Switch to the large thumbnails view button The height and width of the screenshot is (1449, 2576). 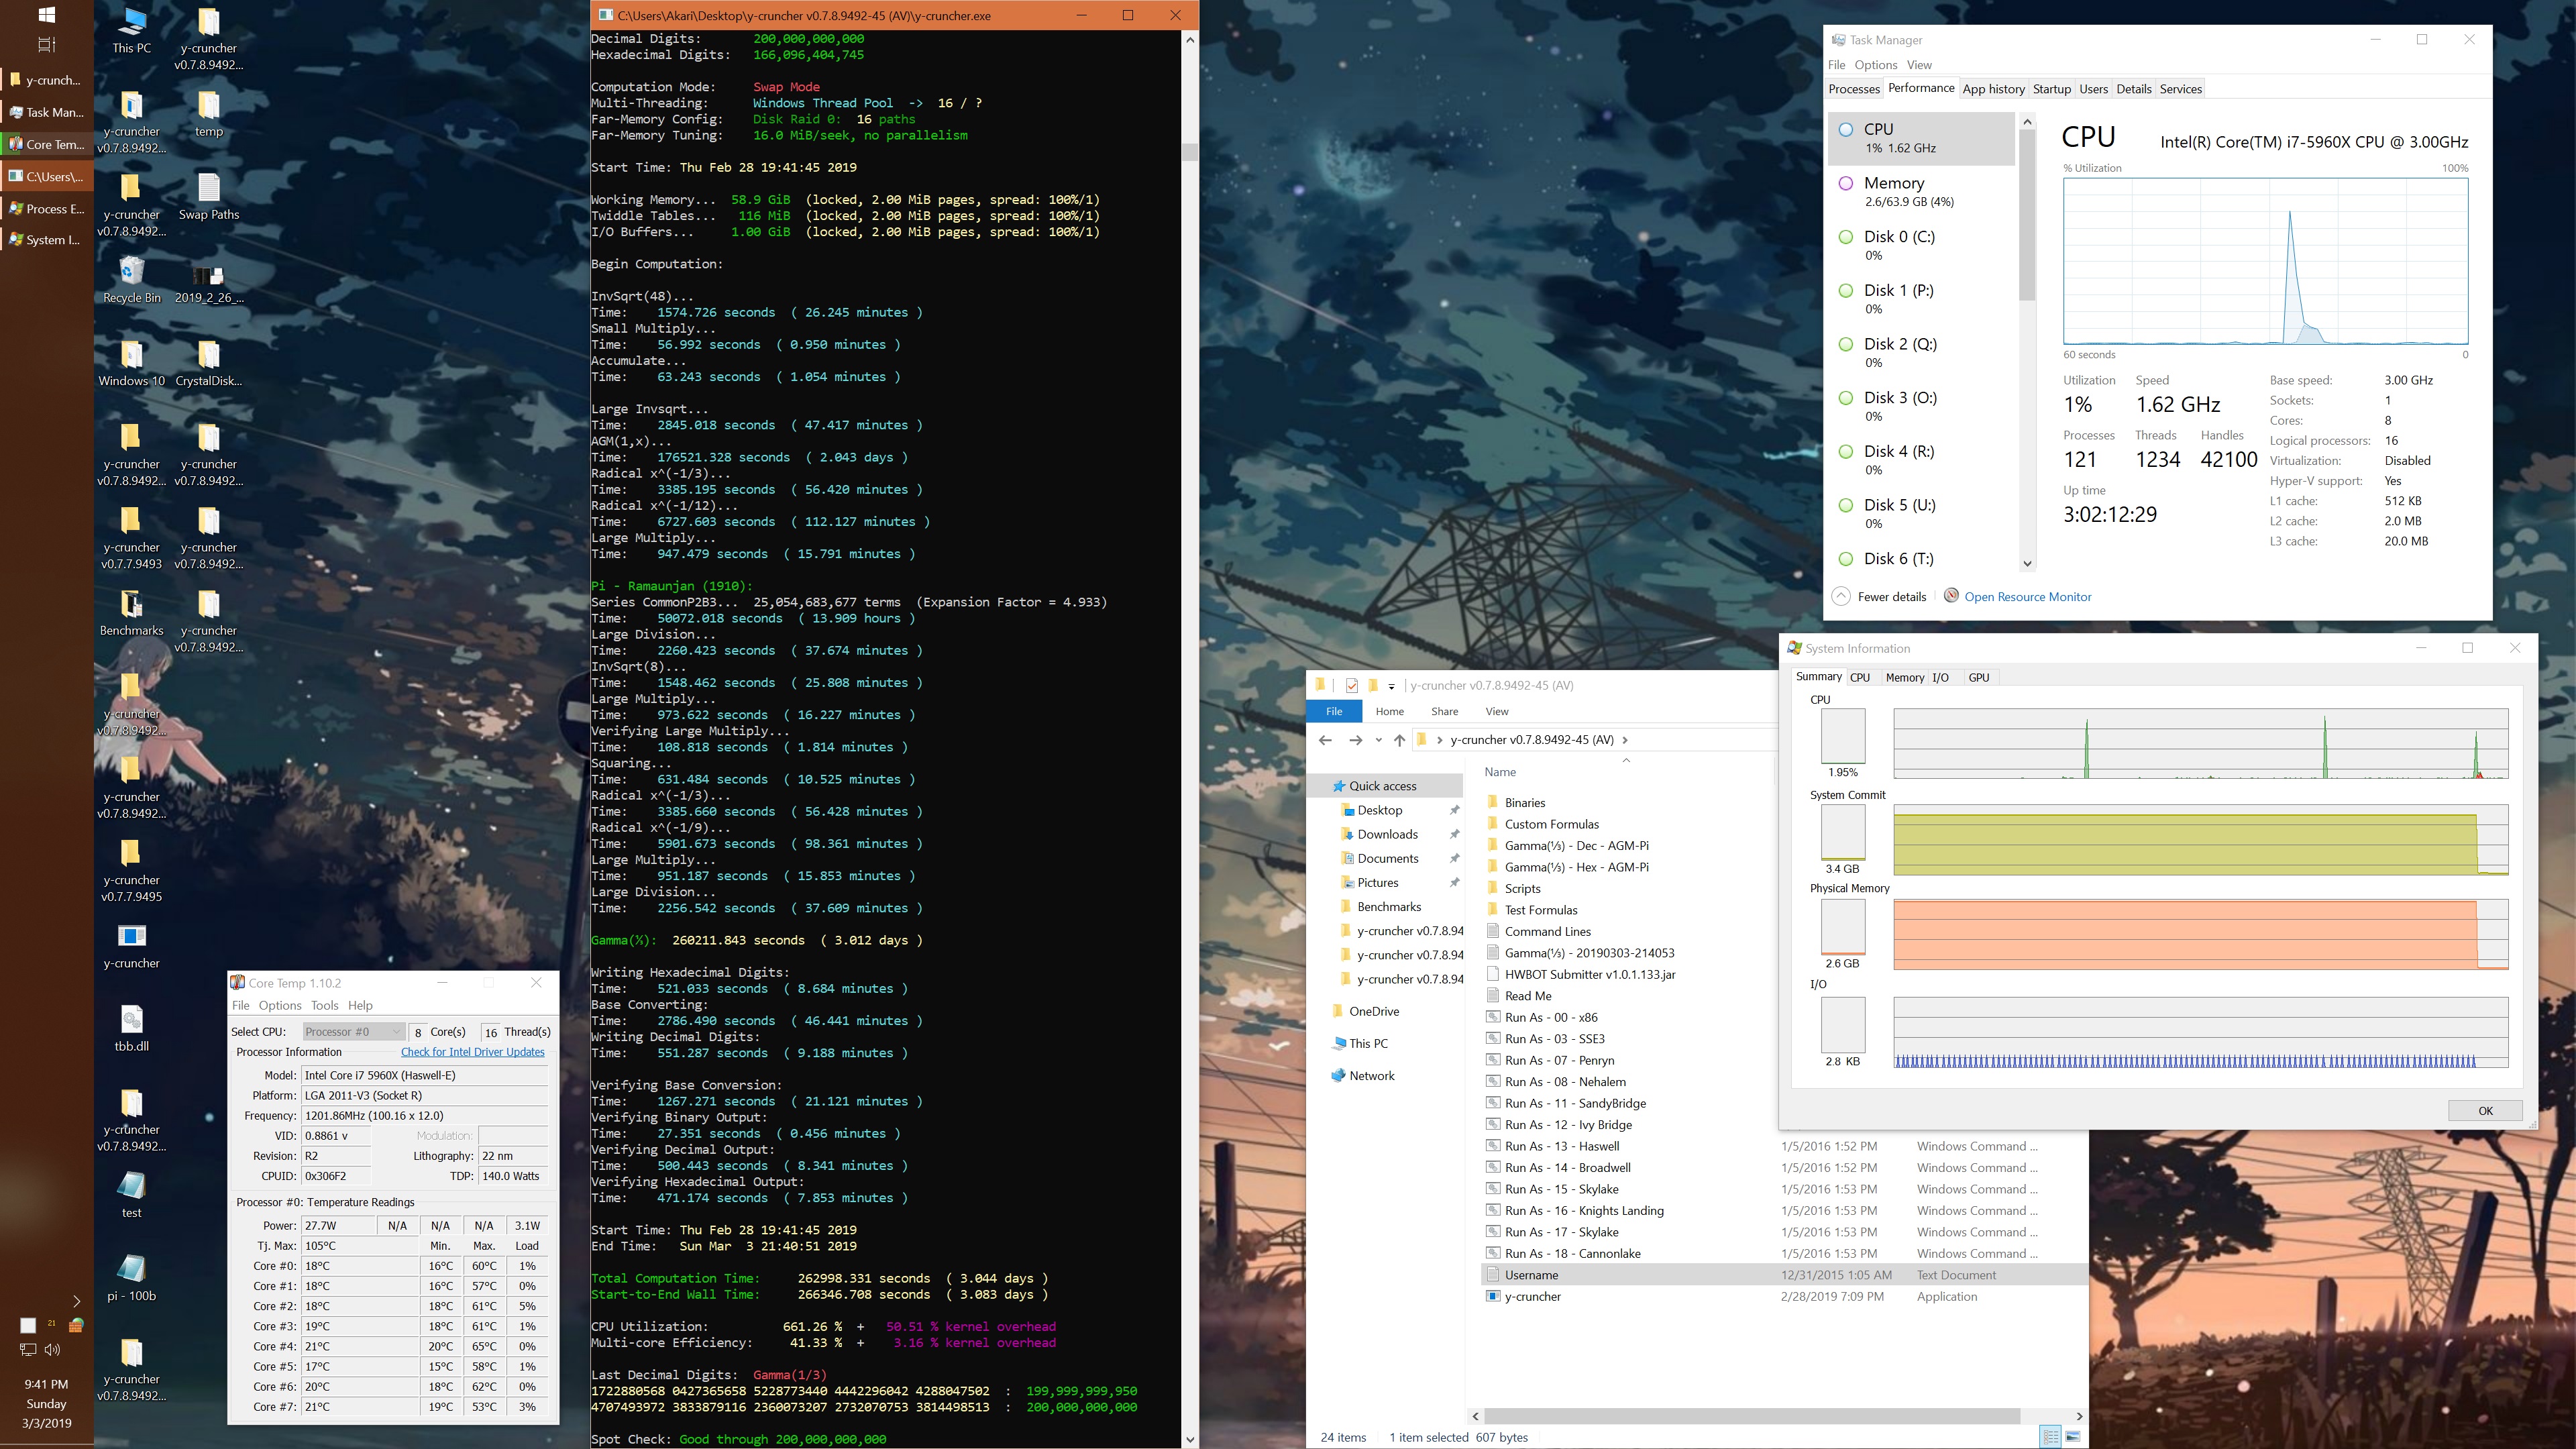(2073, 1437)
